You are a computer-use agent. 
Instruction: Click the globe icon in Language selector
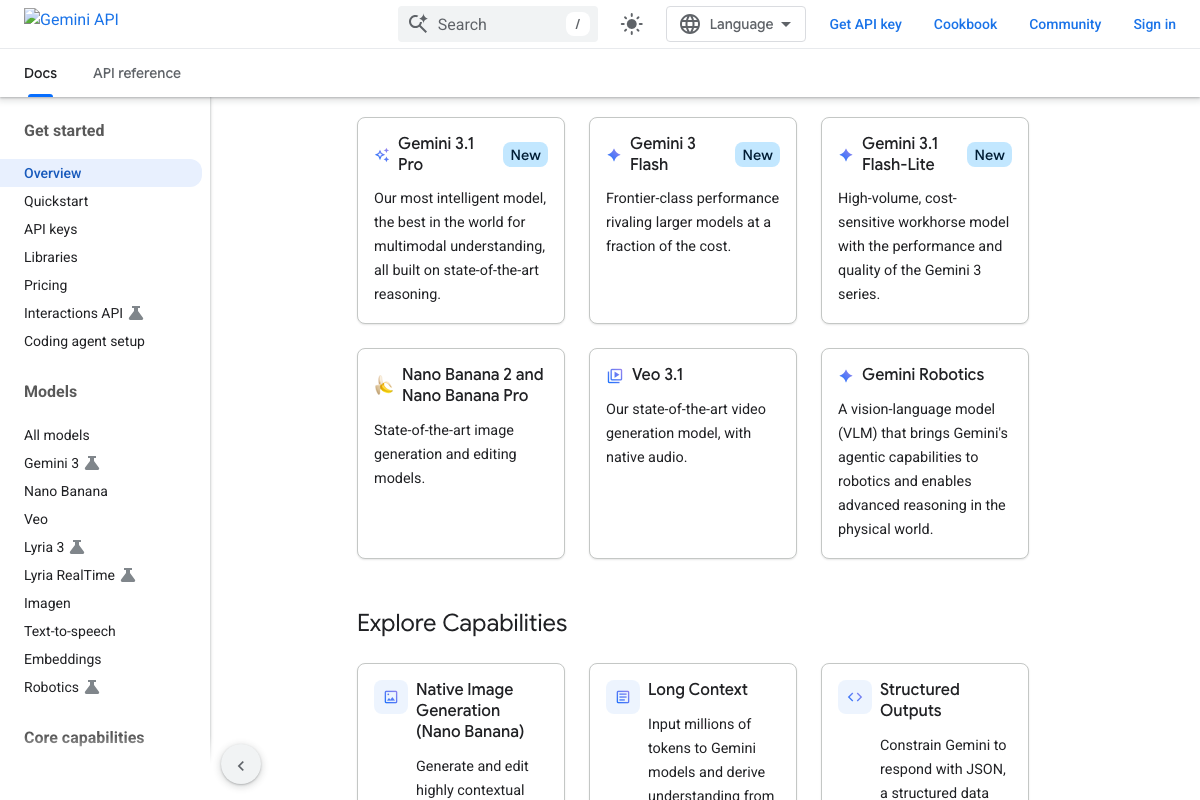(x=690, y=24)
